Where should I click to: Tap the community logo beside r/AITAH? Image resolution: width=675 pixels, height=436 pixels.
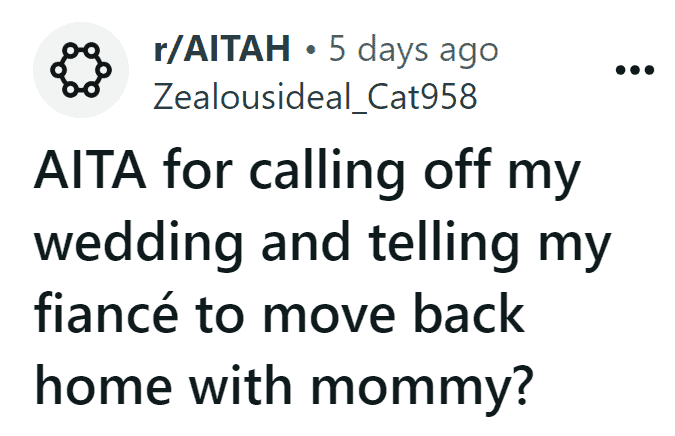[x=81, y=70]
